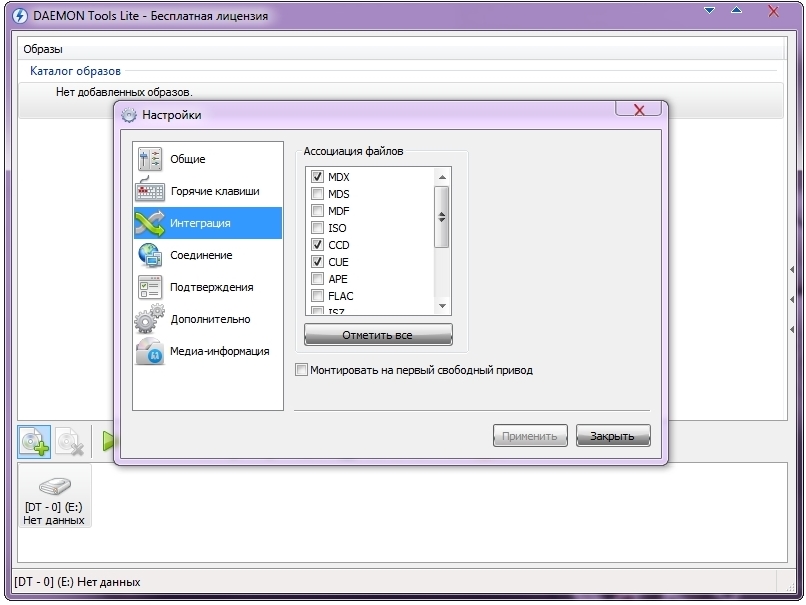Select the [DT - 0] (E:) virtual drive
Image resolution: width=806 pixels, height=605 pixels.
(x=54, y=496)
